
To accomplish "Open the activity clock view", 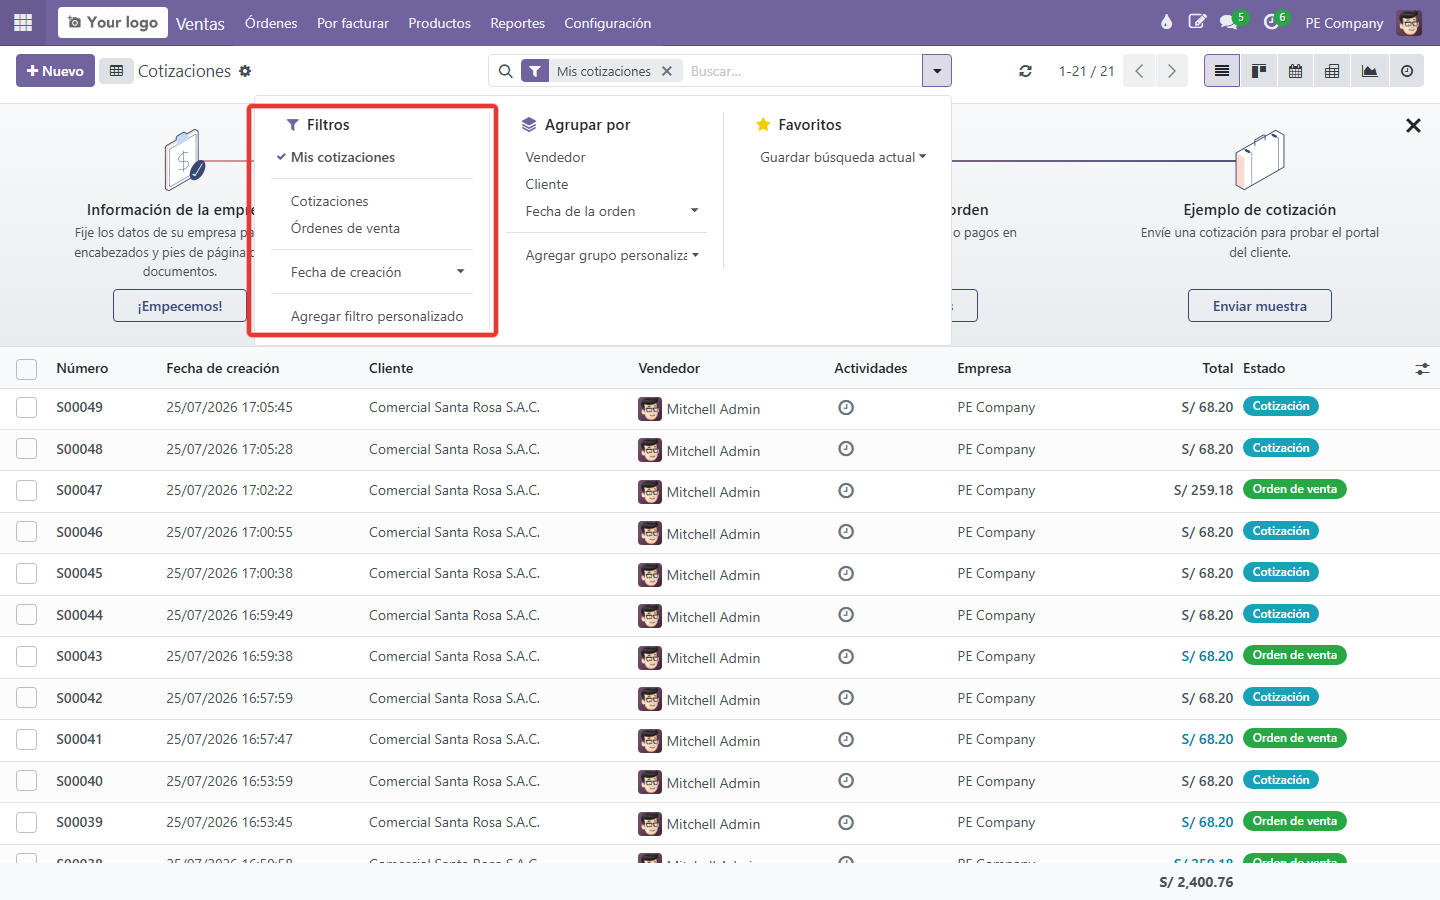I will [x=1407, y=71].
